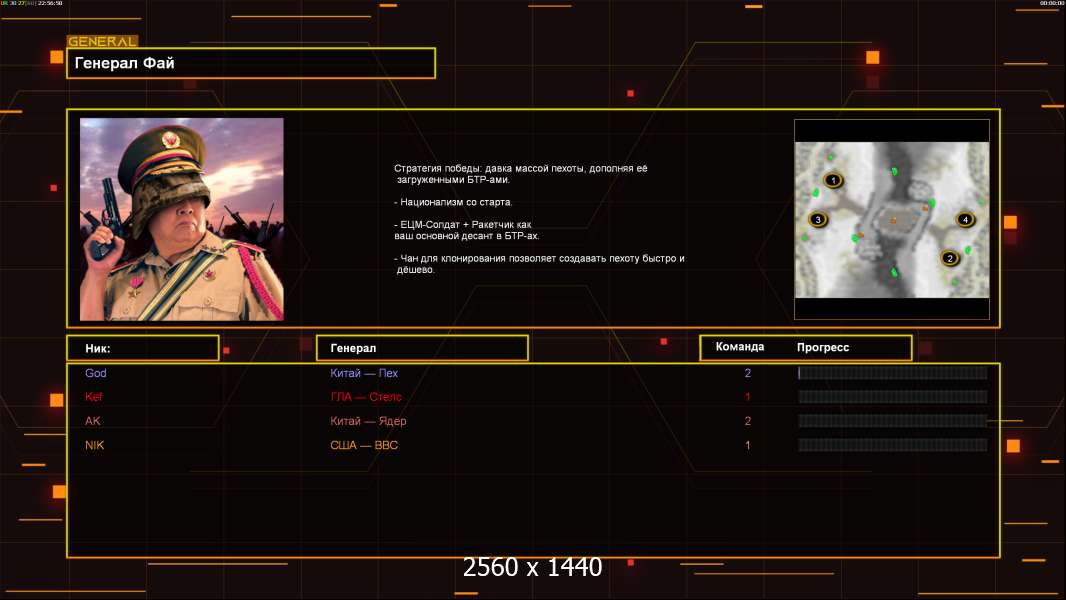Click the GENERAL label tag
This screenshot has height=600, width=1066.
pos(103,41)
